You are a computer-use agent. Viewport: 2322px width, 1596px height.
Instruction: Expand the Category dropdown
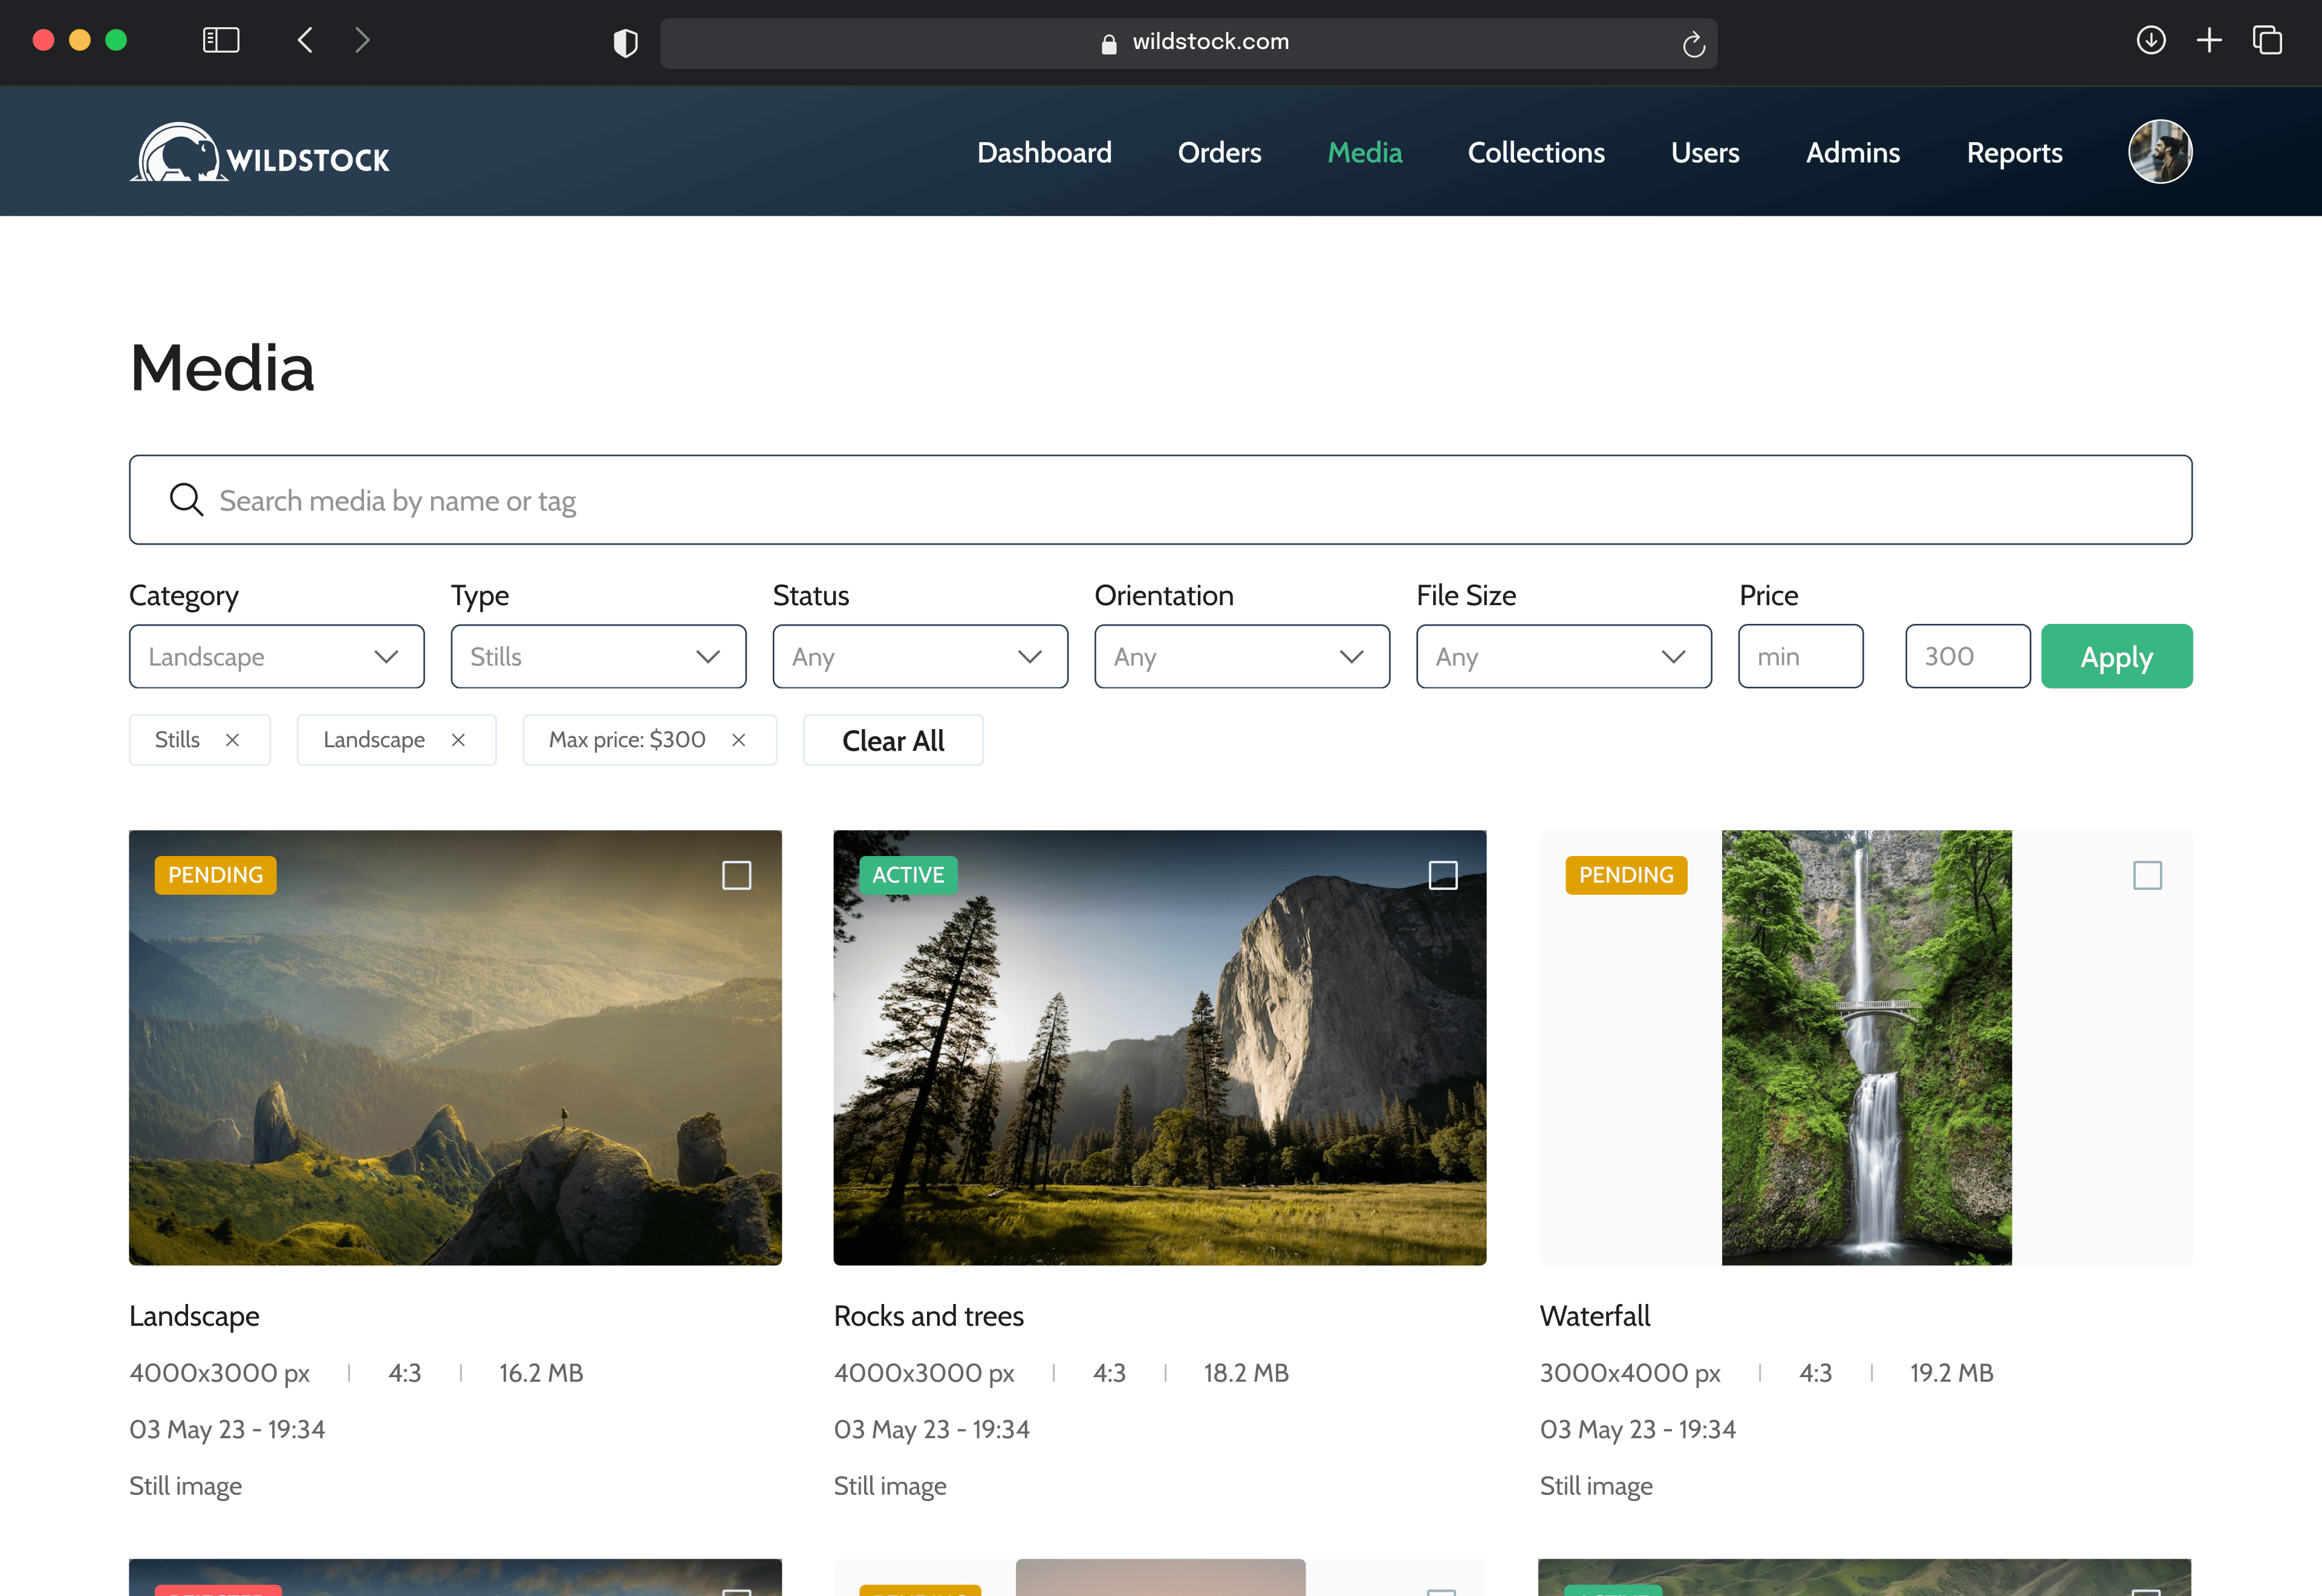276,657
